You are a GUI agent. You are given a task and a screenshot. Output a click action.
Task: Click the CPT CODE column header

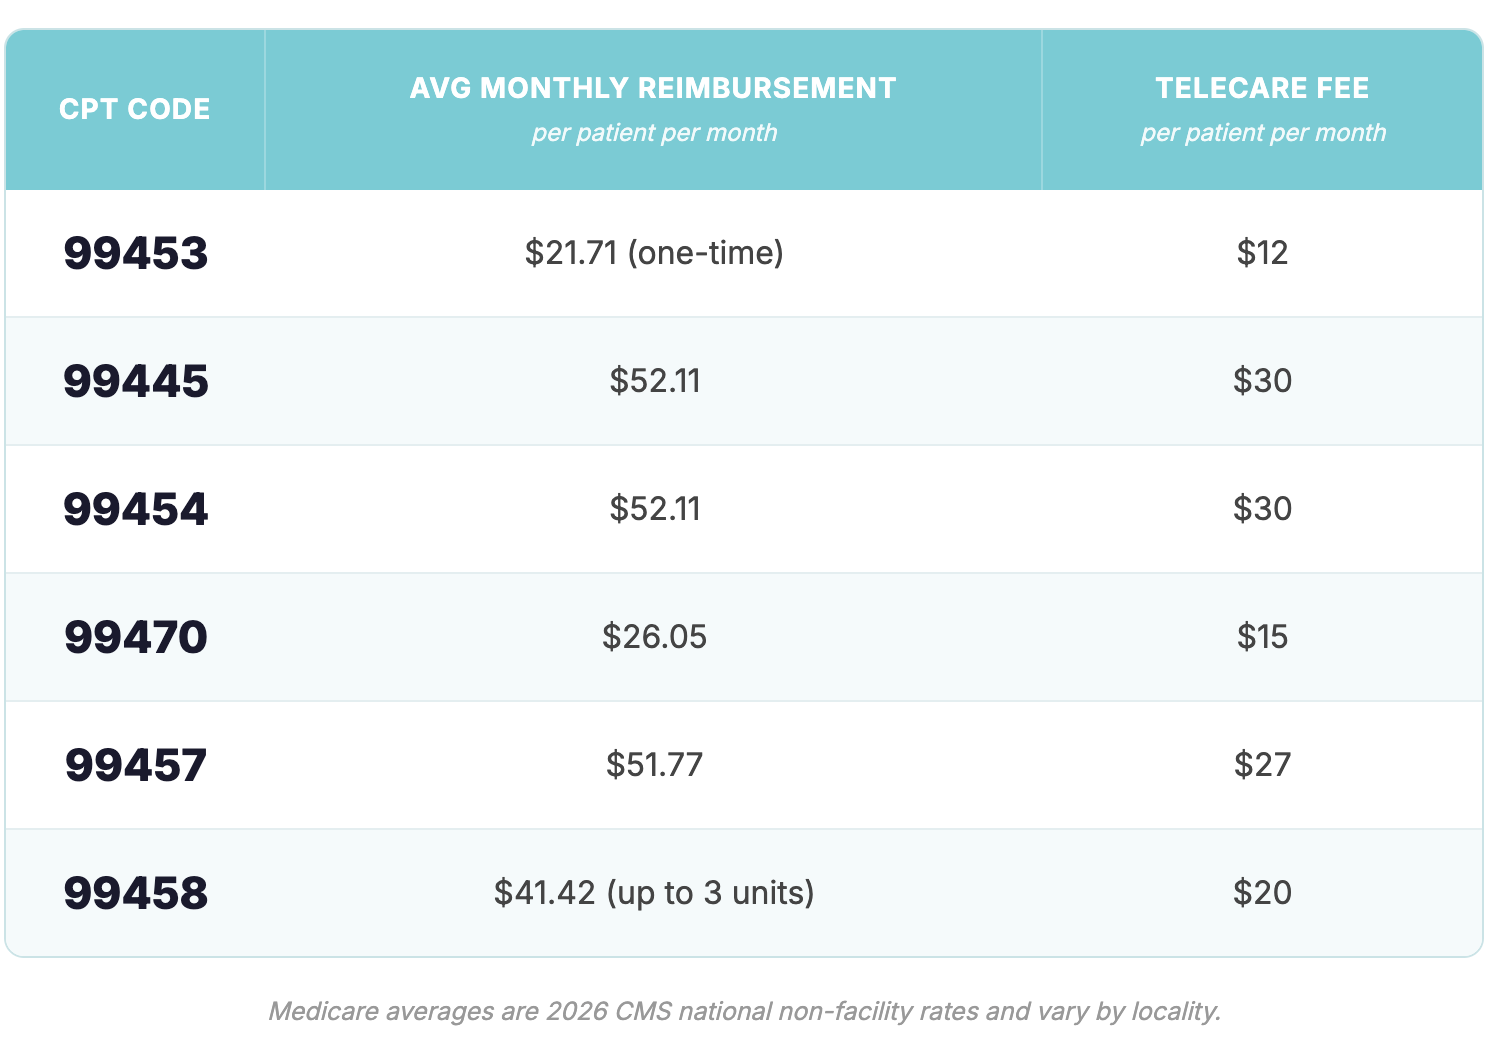tap(135, 109)
